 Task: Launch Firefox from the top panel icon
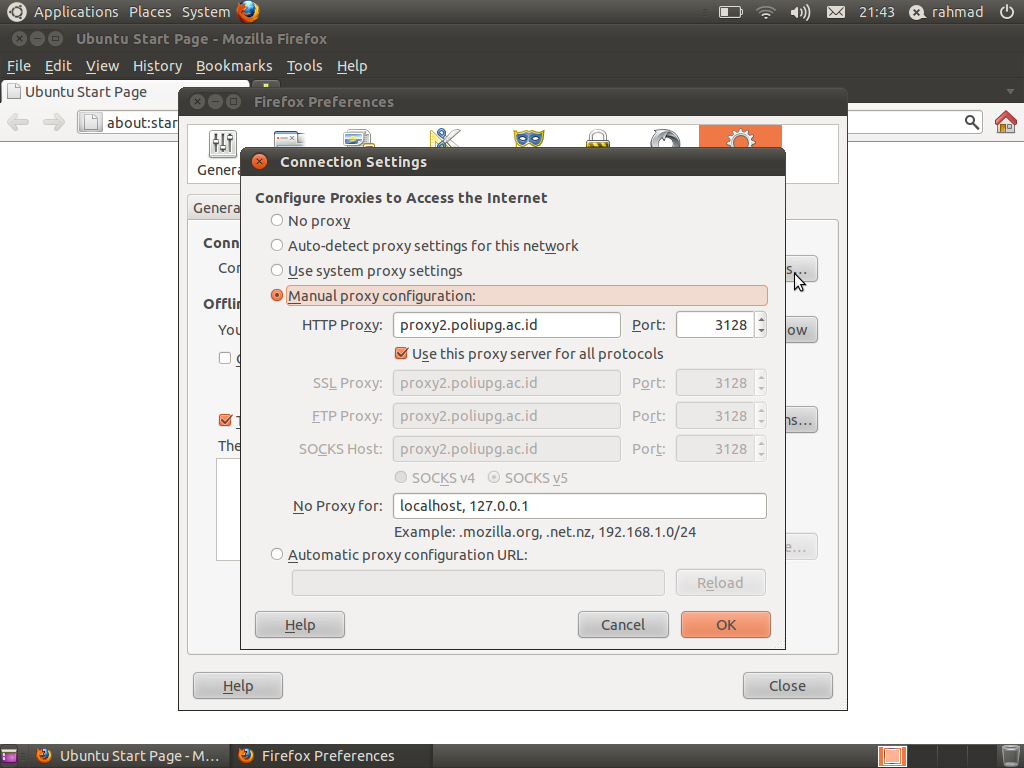point(248,12)
